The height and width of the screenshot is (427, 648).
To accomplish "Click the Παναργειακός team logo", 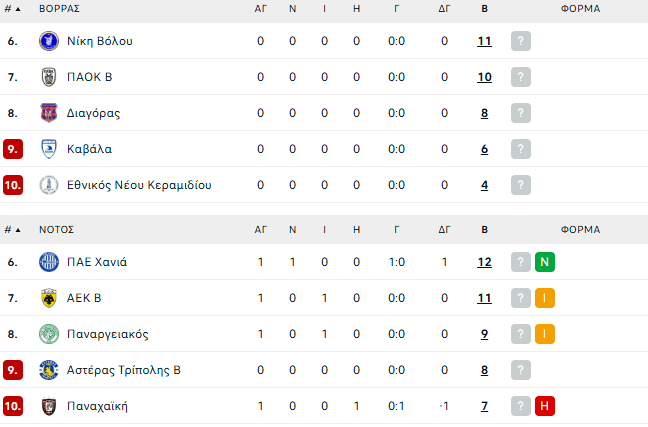I will [x=48, y=334].
